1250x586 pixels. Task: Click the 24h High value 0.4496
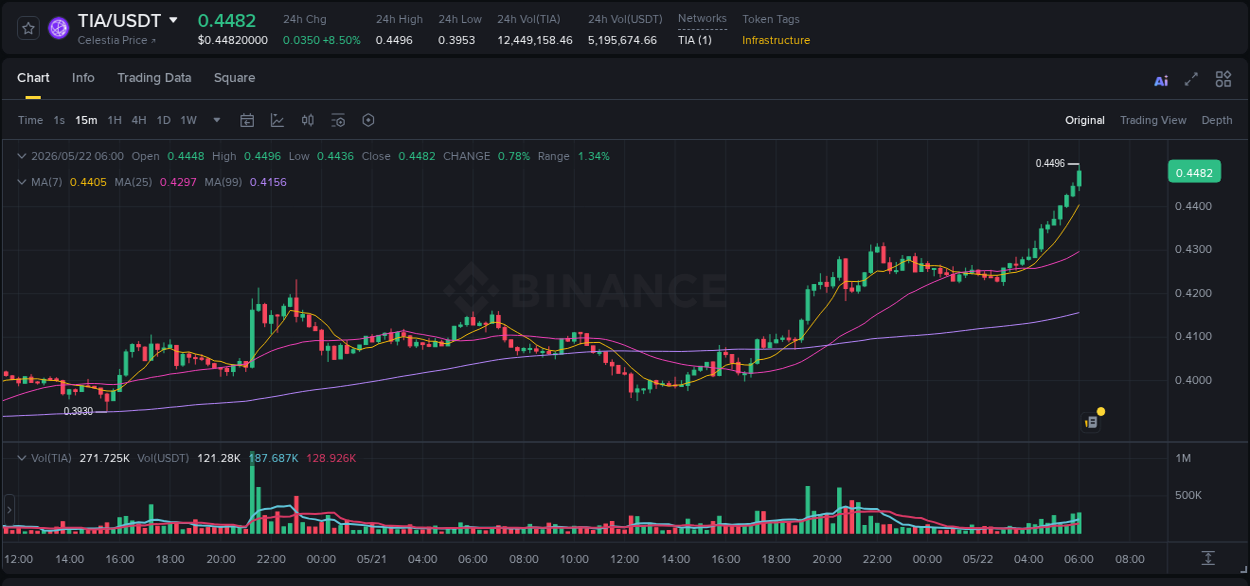(x=394, y=40)
